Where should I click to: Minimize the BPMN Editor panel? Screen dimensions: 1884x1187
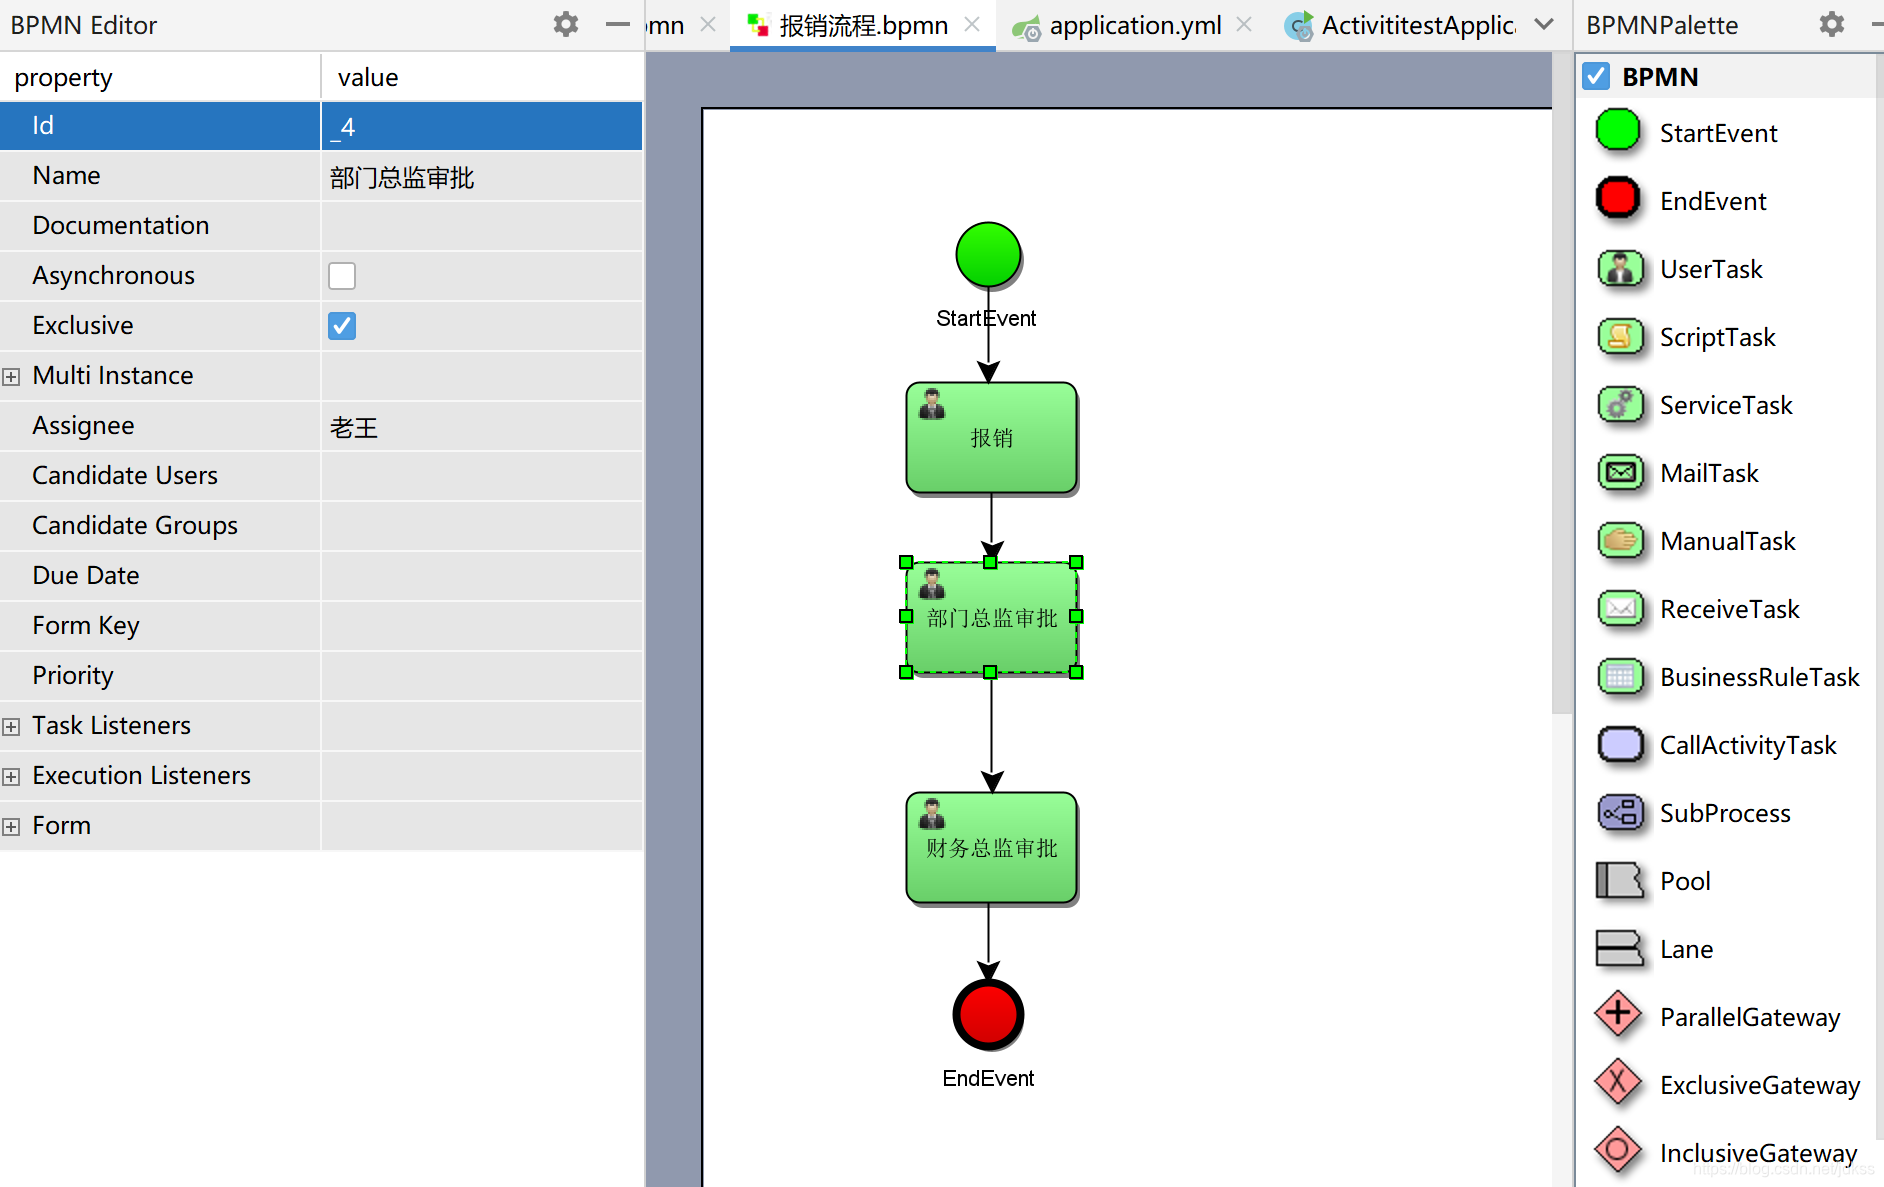tap(618, 24)
